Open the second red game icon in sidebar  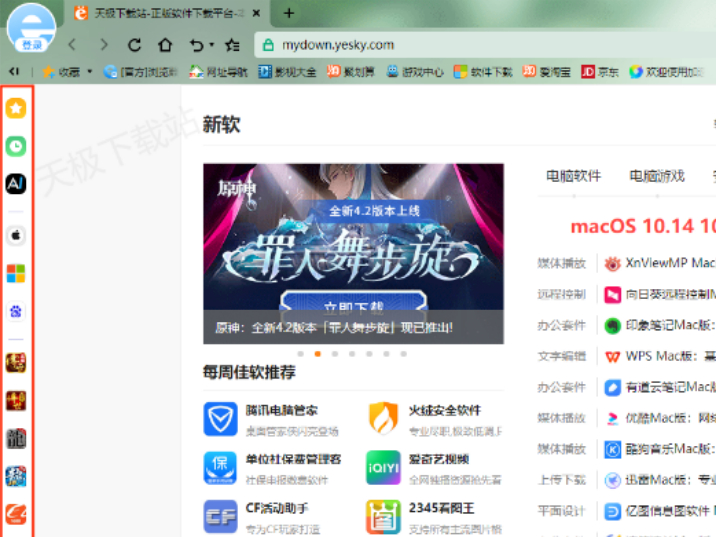(16, 401)
